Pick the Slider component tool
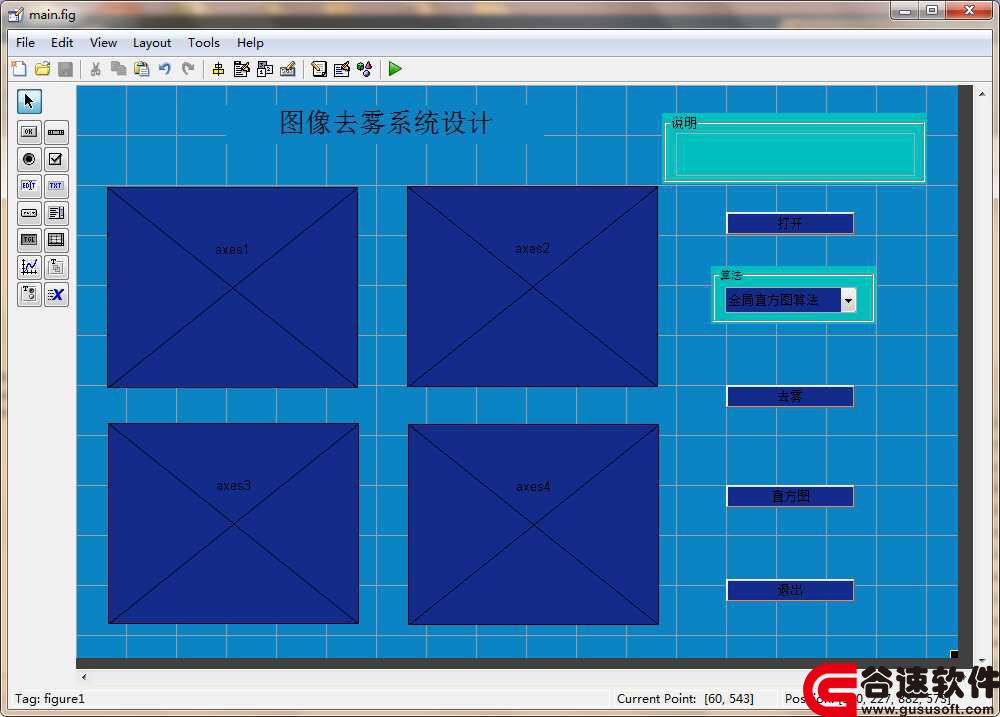The width and height of the screenshot is (1000, 717). click(x=56, y=132)
